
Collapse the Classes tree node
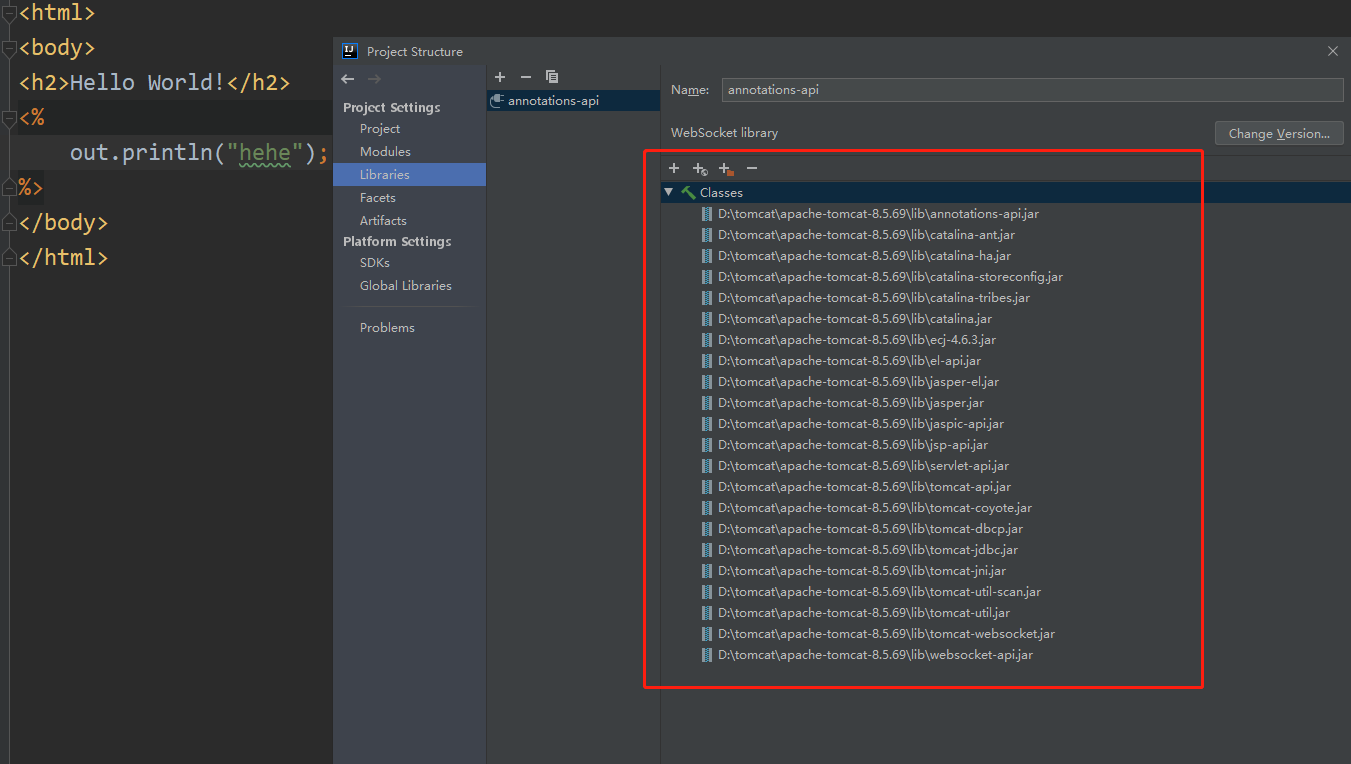669,192
